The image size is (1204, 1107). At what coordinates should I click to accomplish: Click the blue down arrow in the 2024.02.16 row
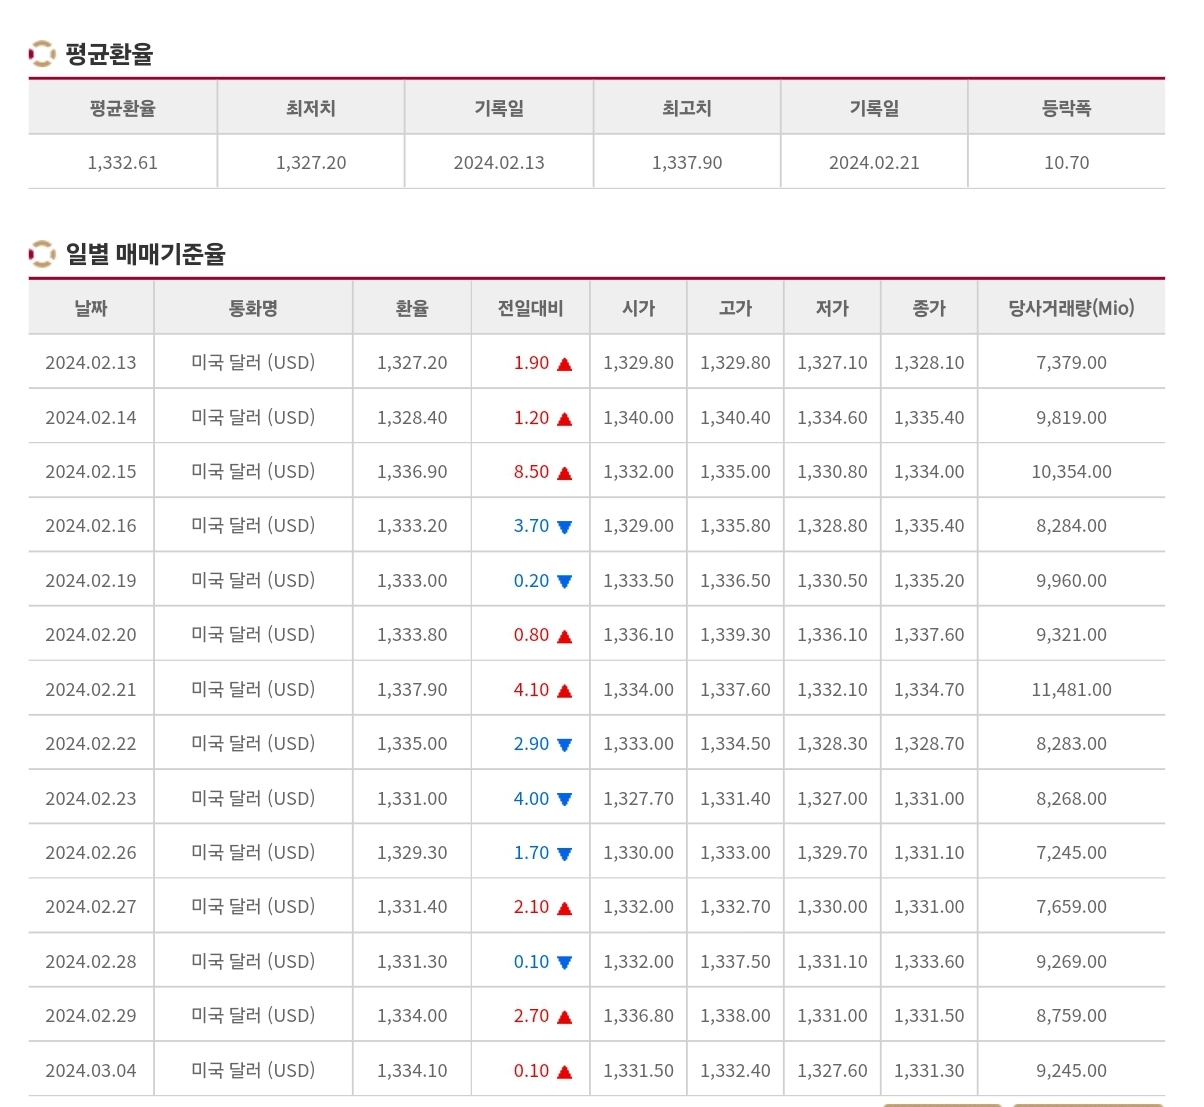[564, 527]
